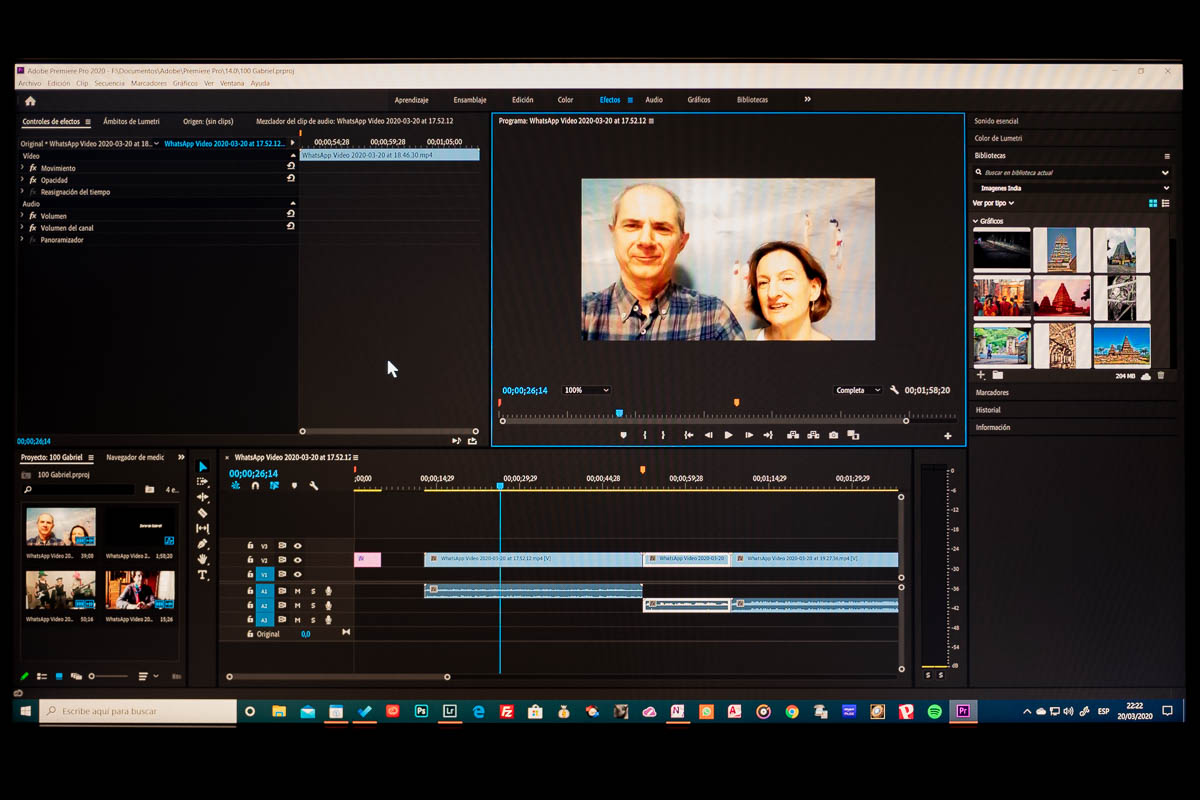Toggle lock on track V3
This screenshot has height=800, width=1200.
point(250,546)
